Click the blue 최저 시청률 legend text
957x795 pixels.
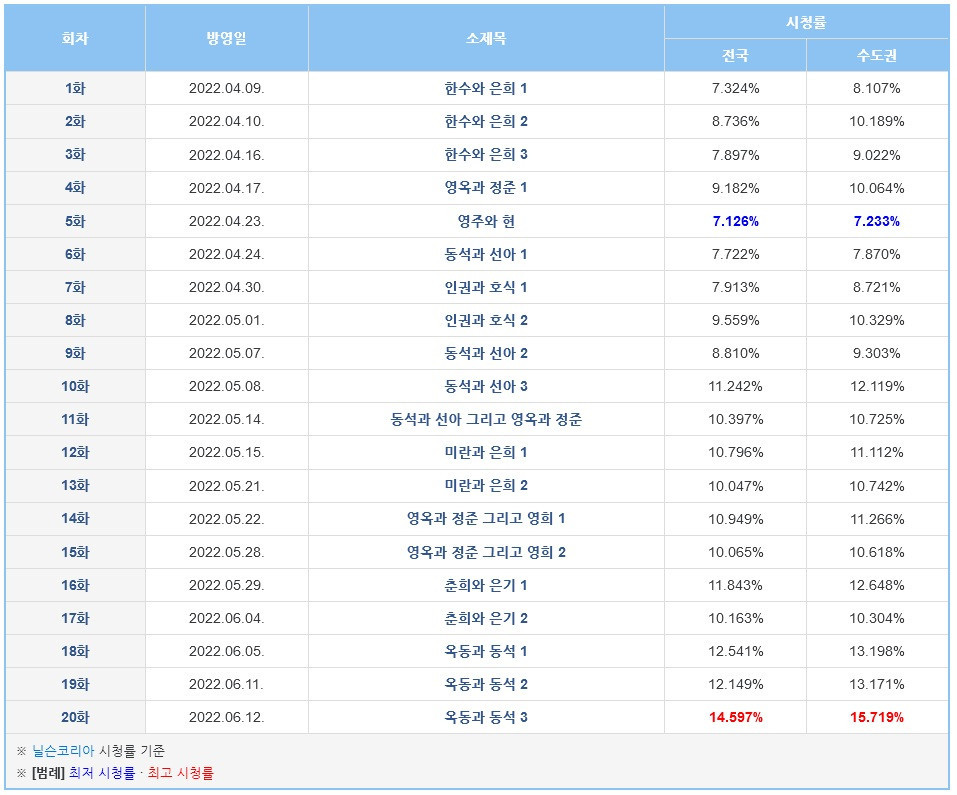click(102, 773)
